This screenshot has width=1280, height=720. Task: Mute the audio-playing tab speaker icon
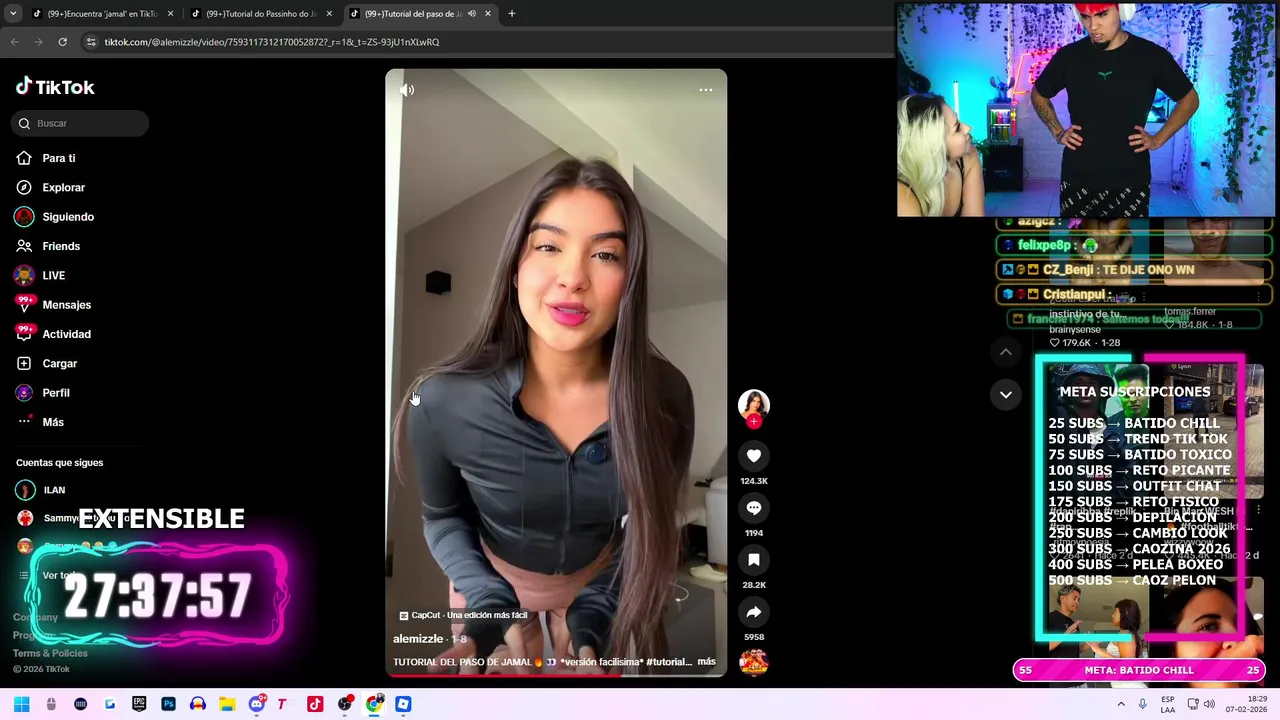pyautogui.click(x=472, y=14)
